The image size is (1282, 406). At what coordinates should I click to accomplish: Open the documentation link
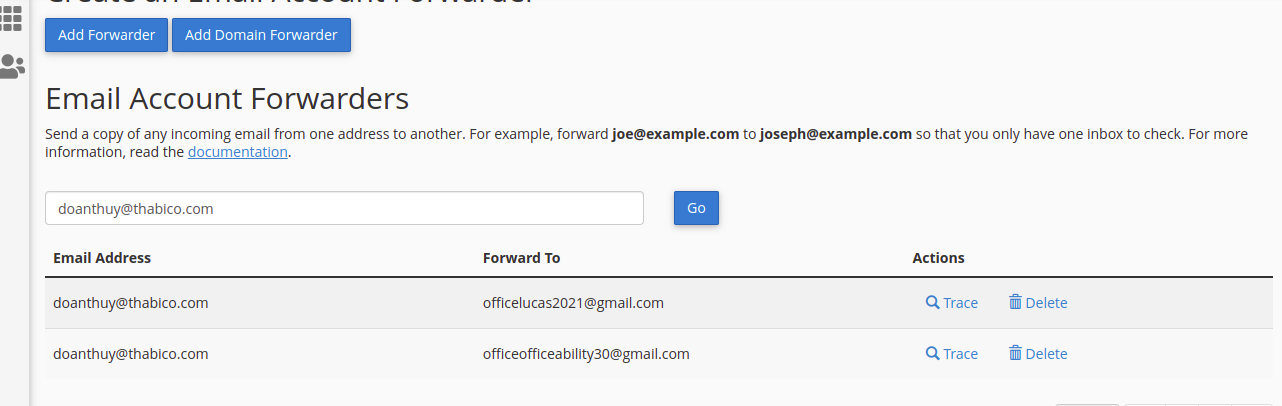[x=238, y=152]
